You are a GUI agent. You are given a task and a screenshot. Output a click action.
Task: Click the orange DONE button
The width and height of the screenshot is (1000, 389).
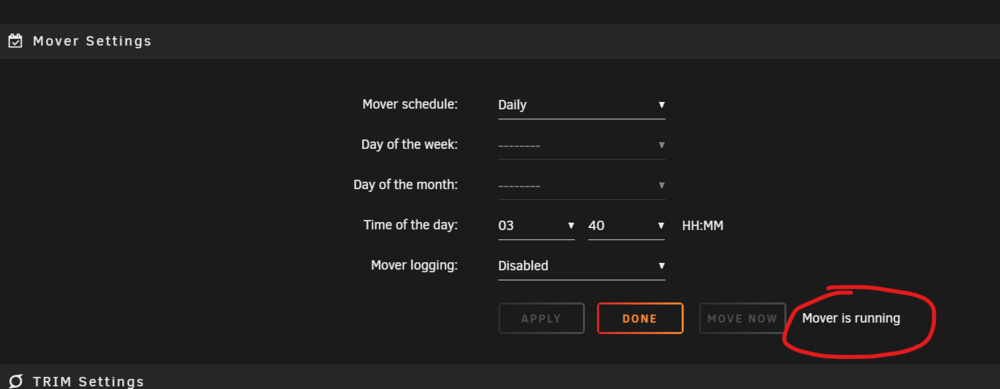[640, 318]
